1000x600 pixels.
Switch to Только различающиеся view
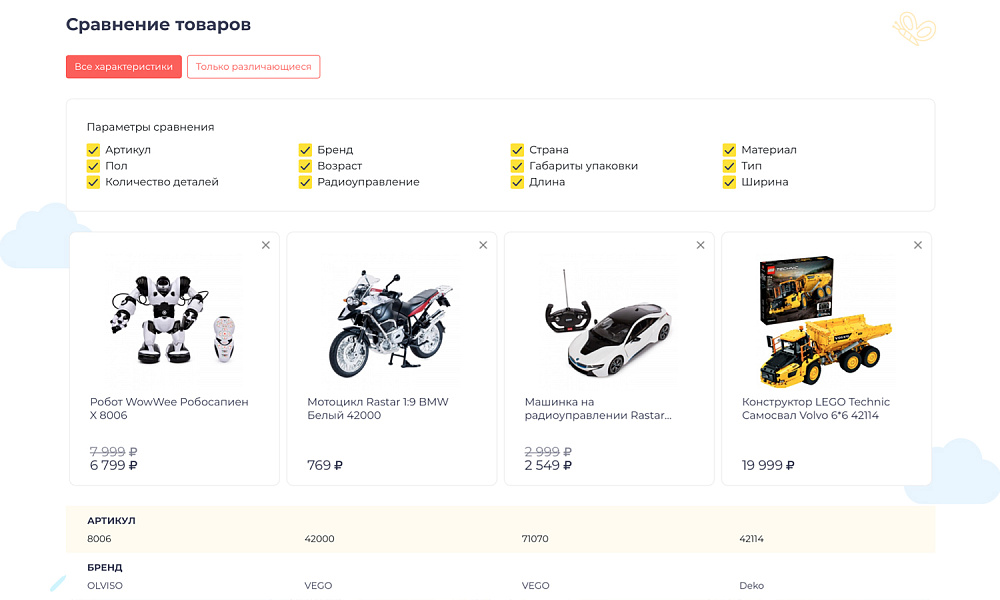tap(253, 66)
